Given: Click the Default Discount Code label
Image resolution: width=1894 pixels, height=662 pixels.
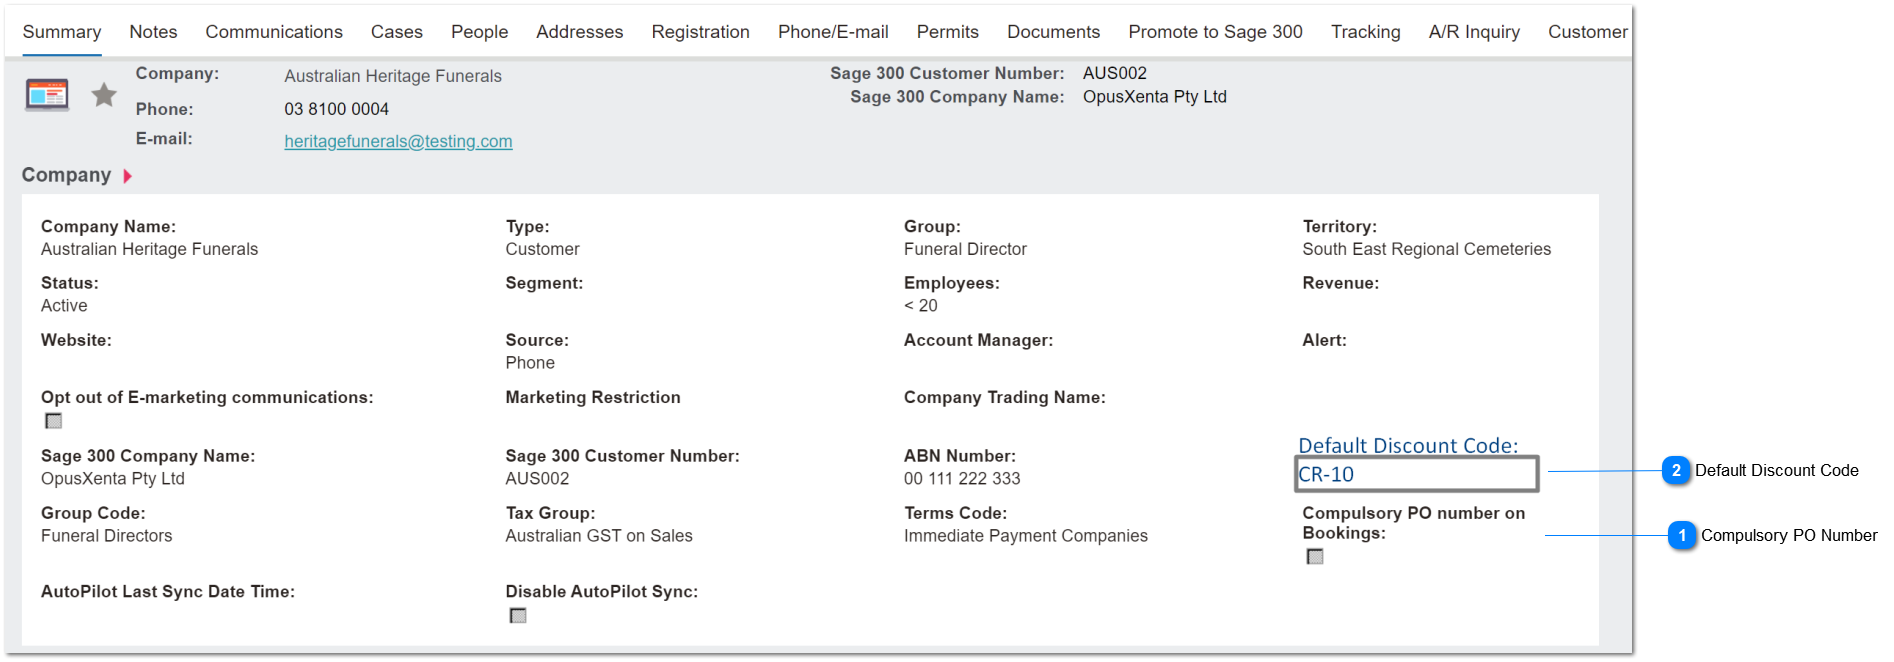Looking at the screenshot, I should tap(1408, 446).
